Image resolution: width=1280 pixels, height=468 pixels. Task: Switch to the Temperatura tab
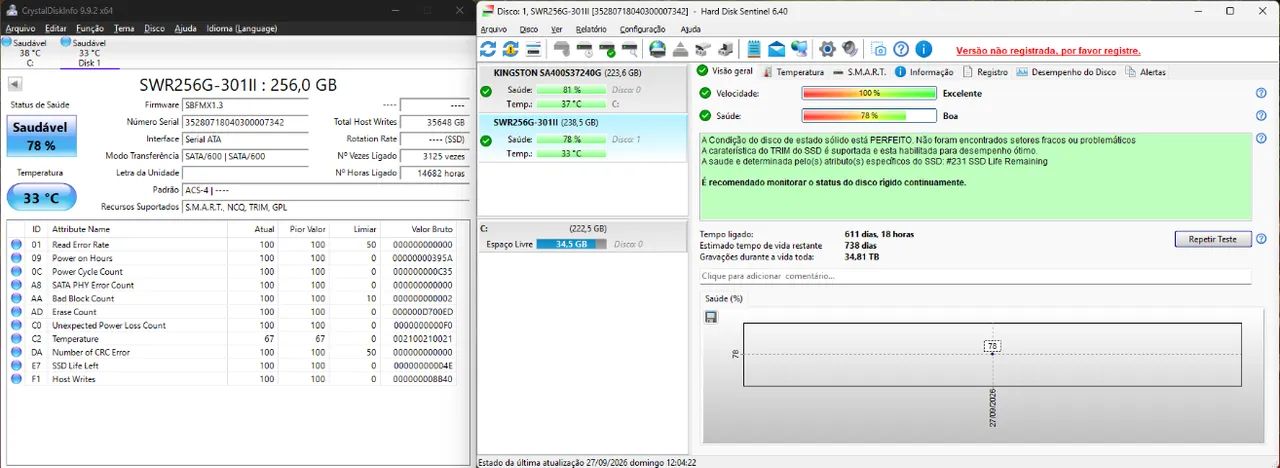point(793,72)
